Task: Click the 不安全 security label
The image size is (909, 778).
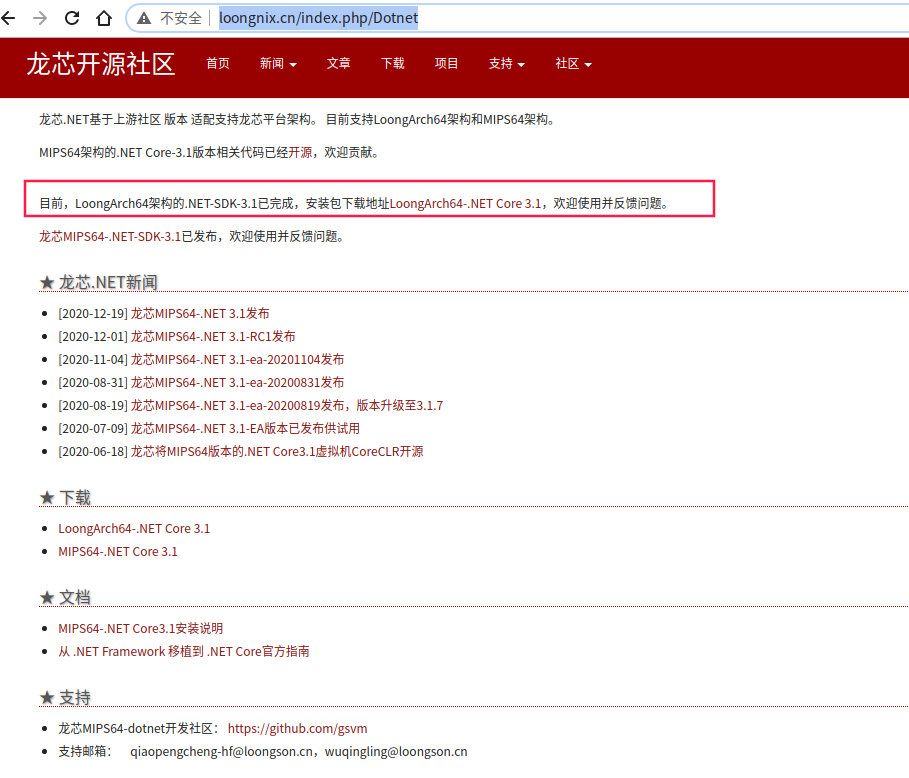Action: click(181, 18)
